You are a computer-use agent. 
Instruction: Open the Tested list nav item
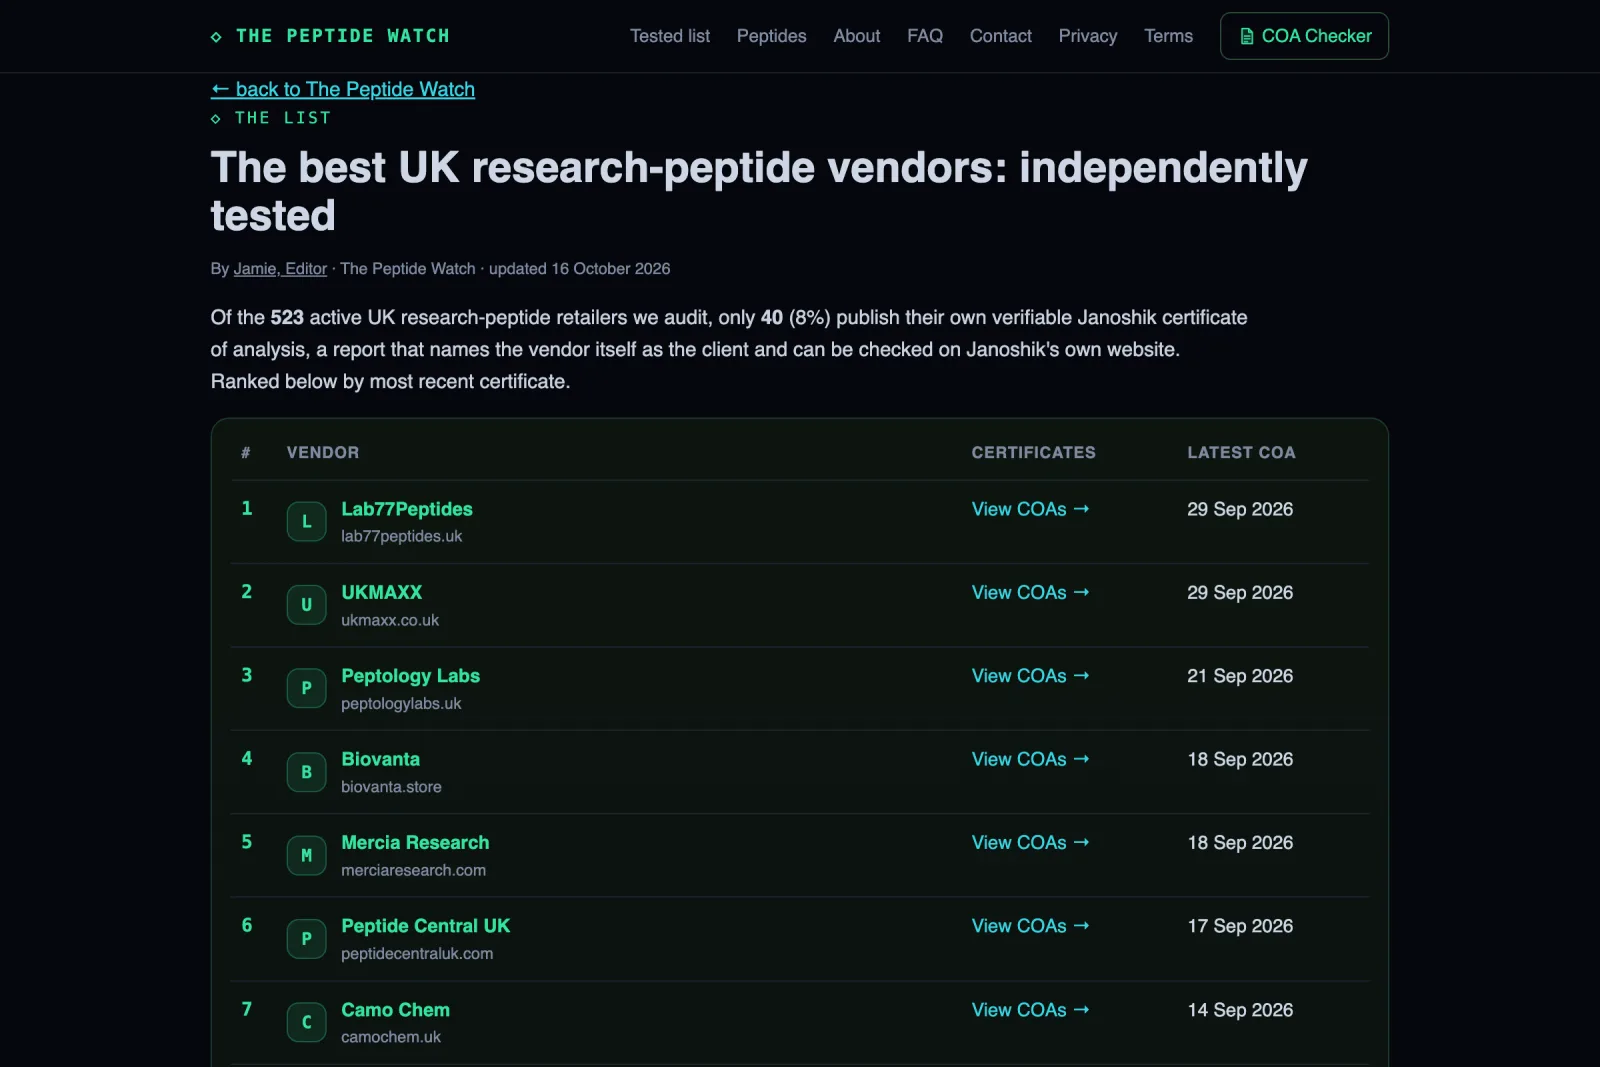pyautogui.click(x=670, y=36)
